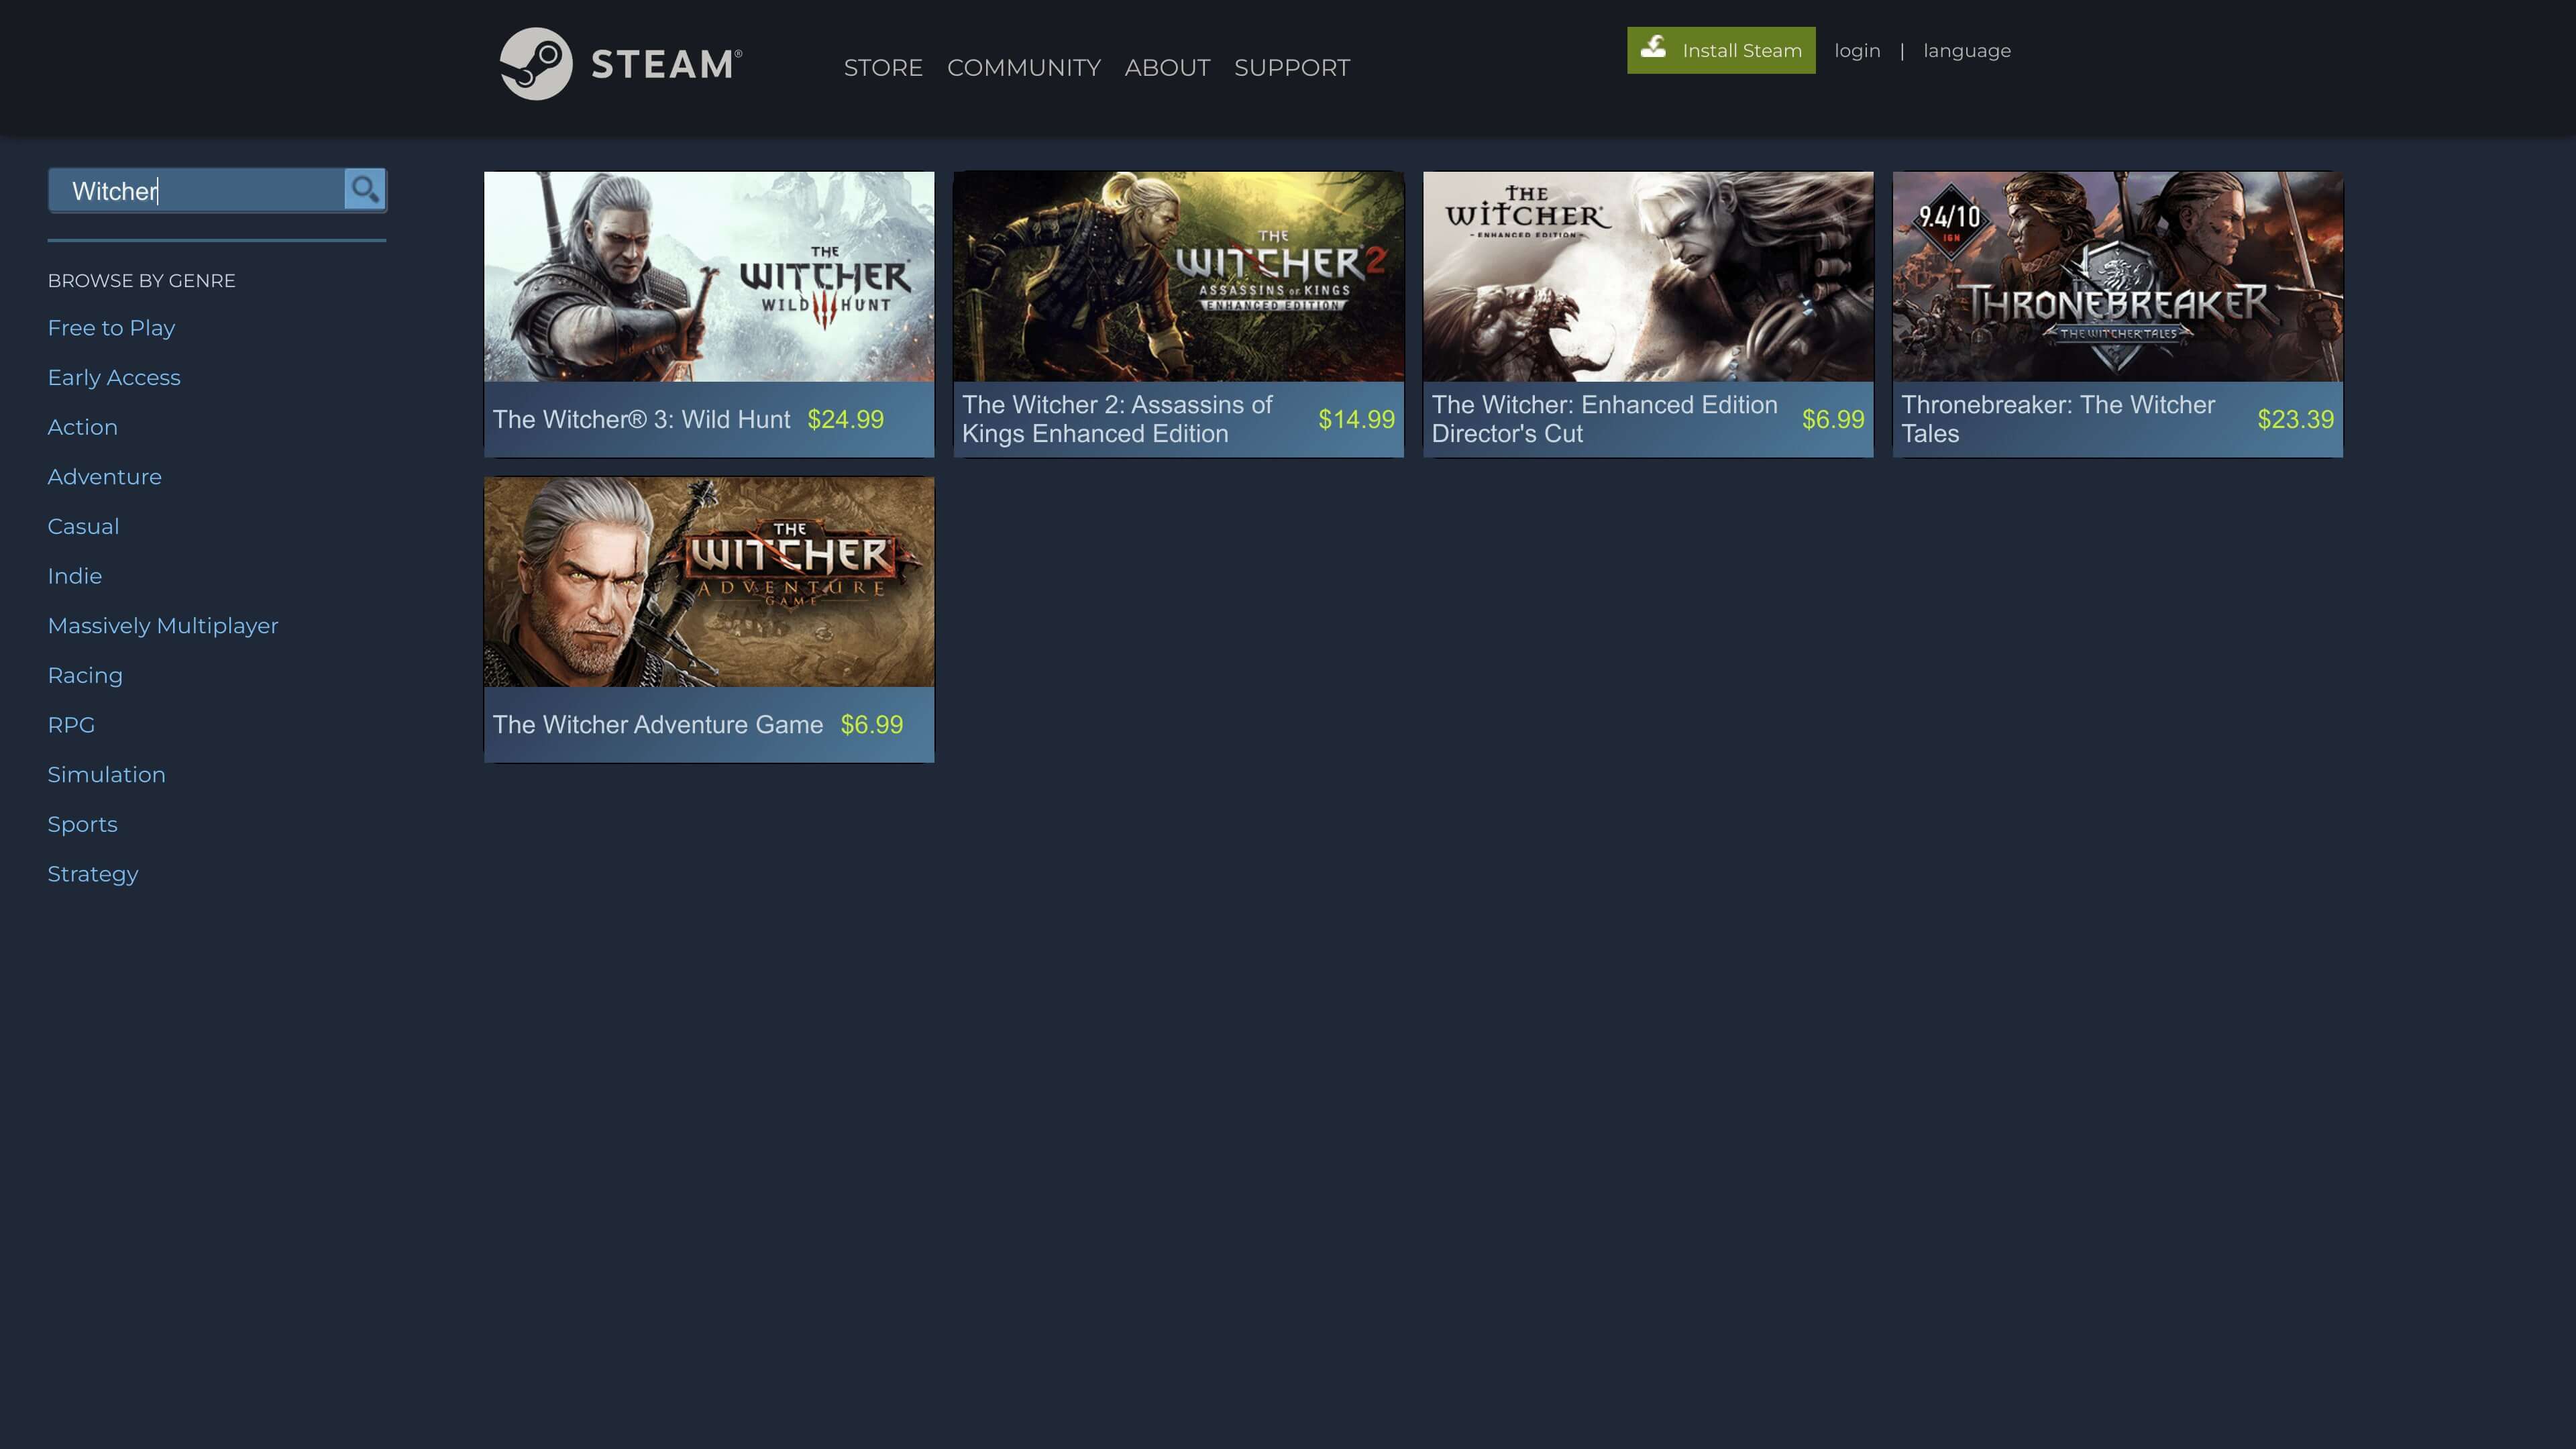
Task: Open The Witcher Adventure Game thumbnail
Action: pos(709,582)
